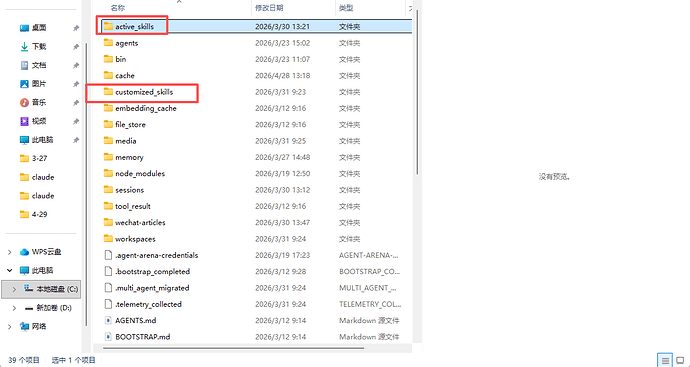This screenshot has height=367, width=690.
Task: Open 网络 in the navigation pane
Action: coord(39,327)
